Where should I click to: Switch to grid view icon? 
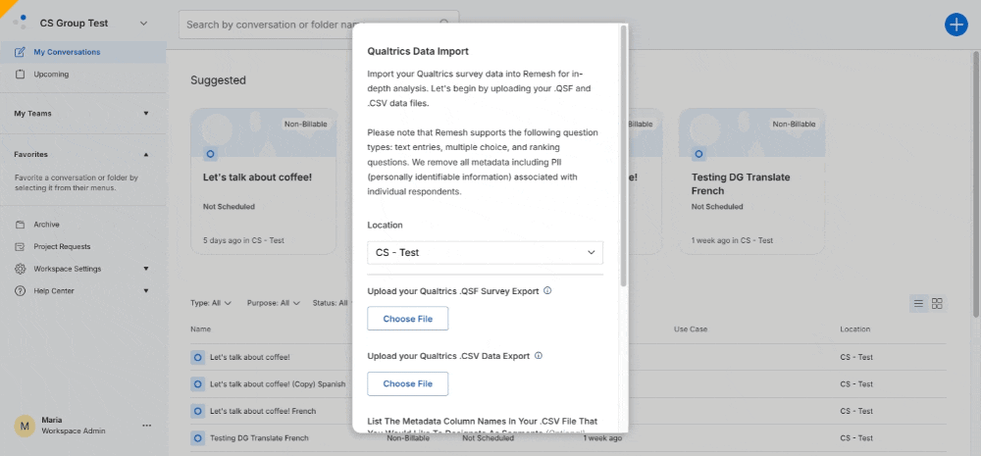pos(937,304)
